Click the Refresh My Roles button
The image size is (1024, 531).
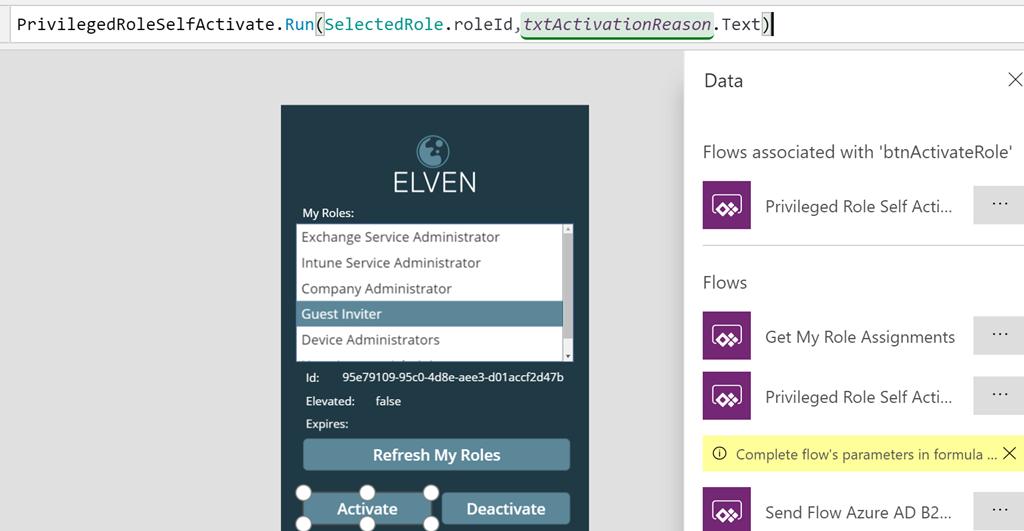click(x=436, y=455)
